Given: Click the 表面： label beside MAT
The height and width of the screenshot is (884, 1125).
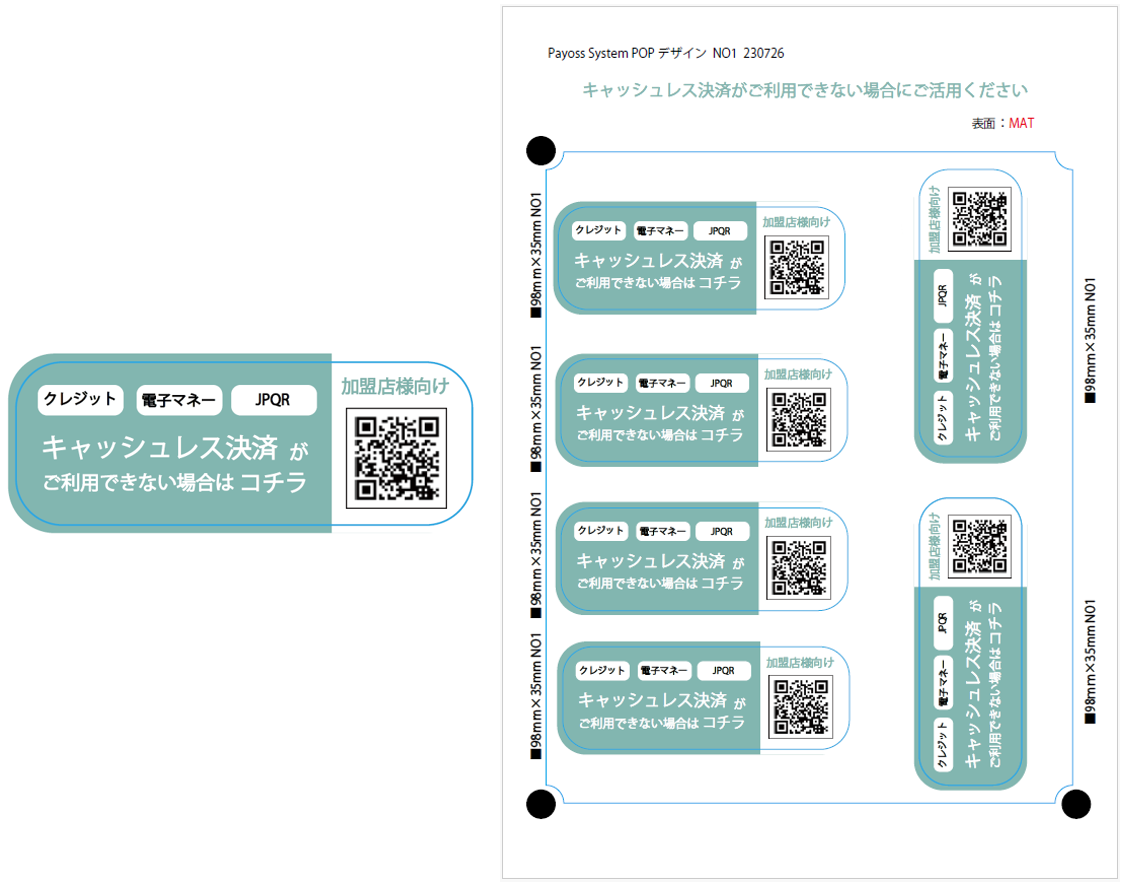Looking at the screenshot, I should tap(989, 123).
